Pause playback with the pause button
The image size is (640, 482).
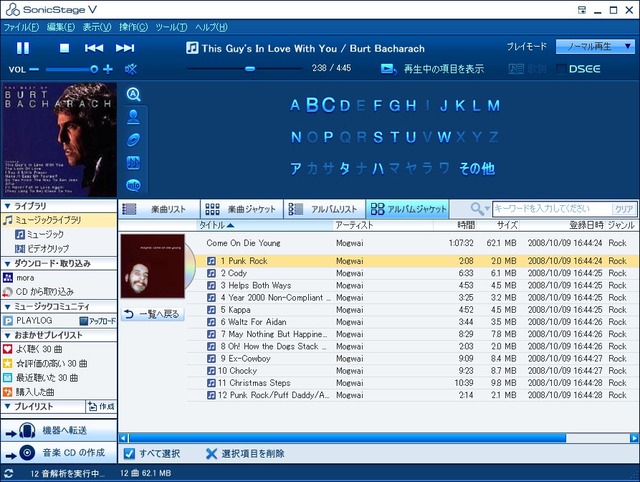(23, 48)
